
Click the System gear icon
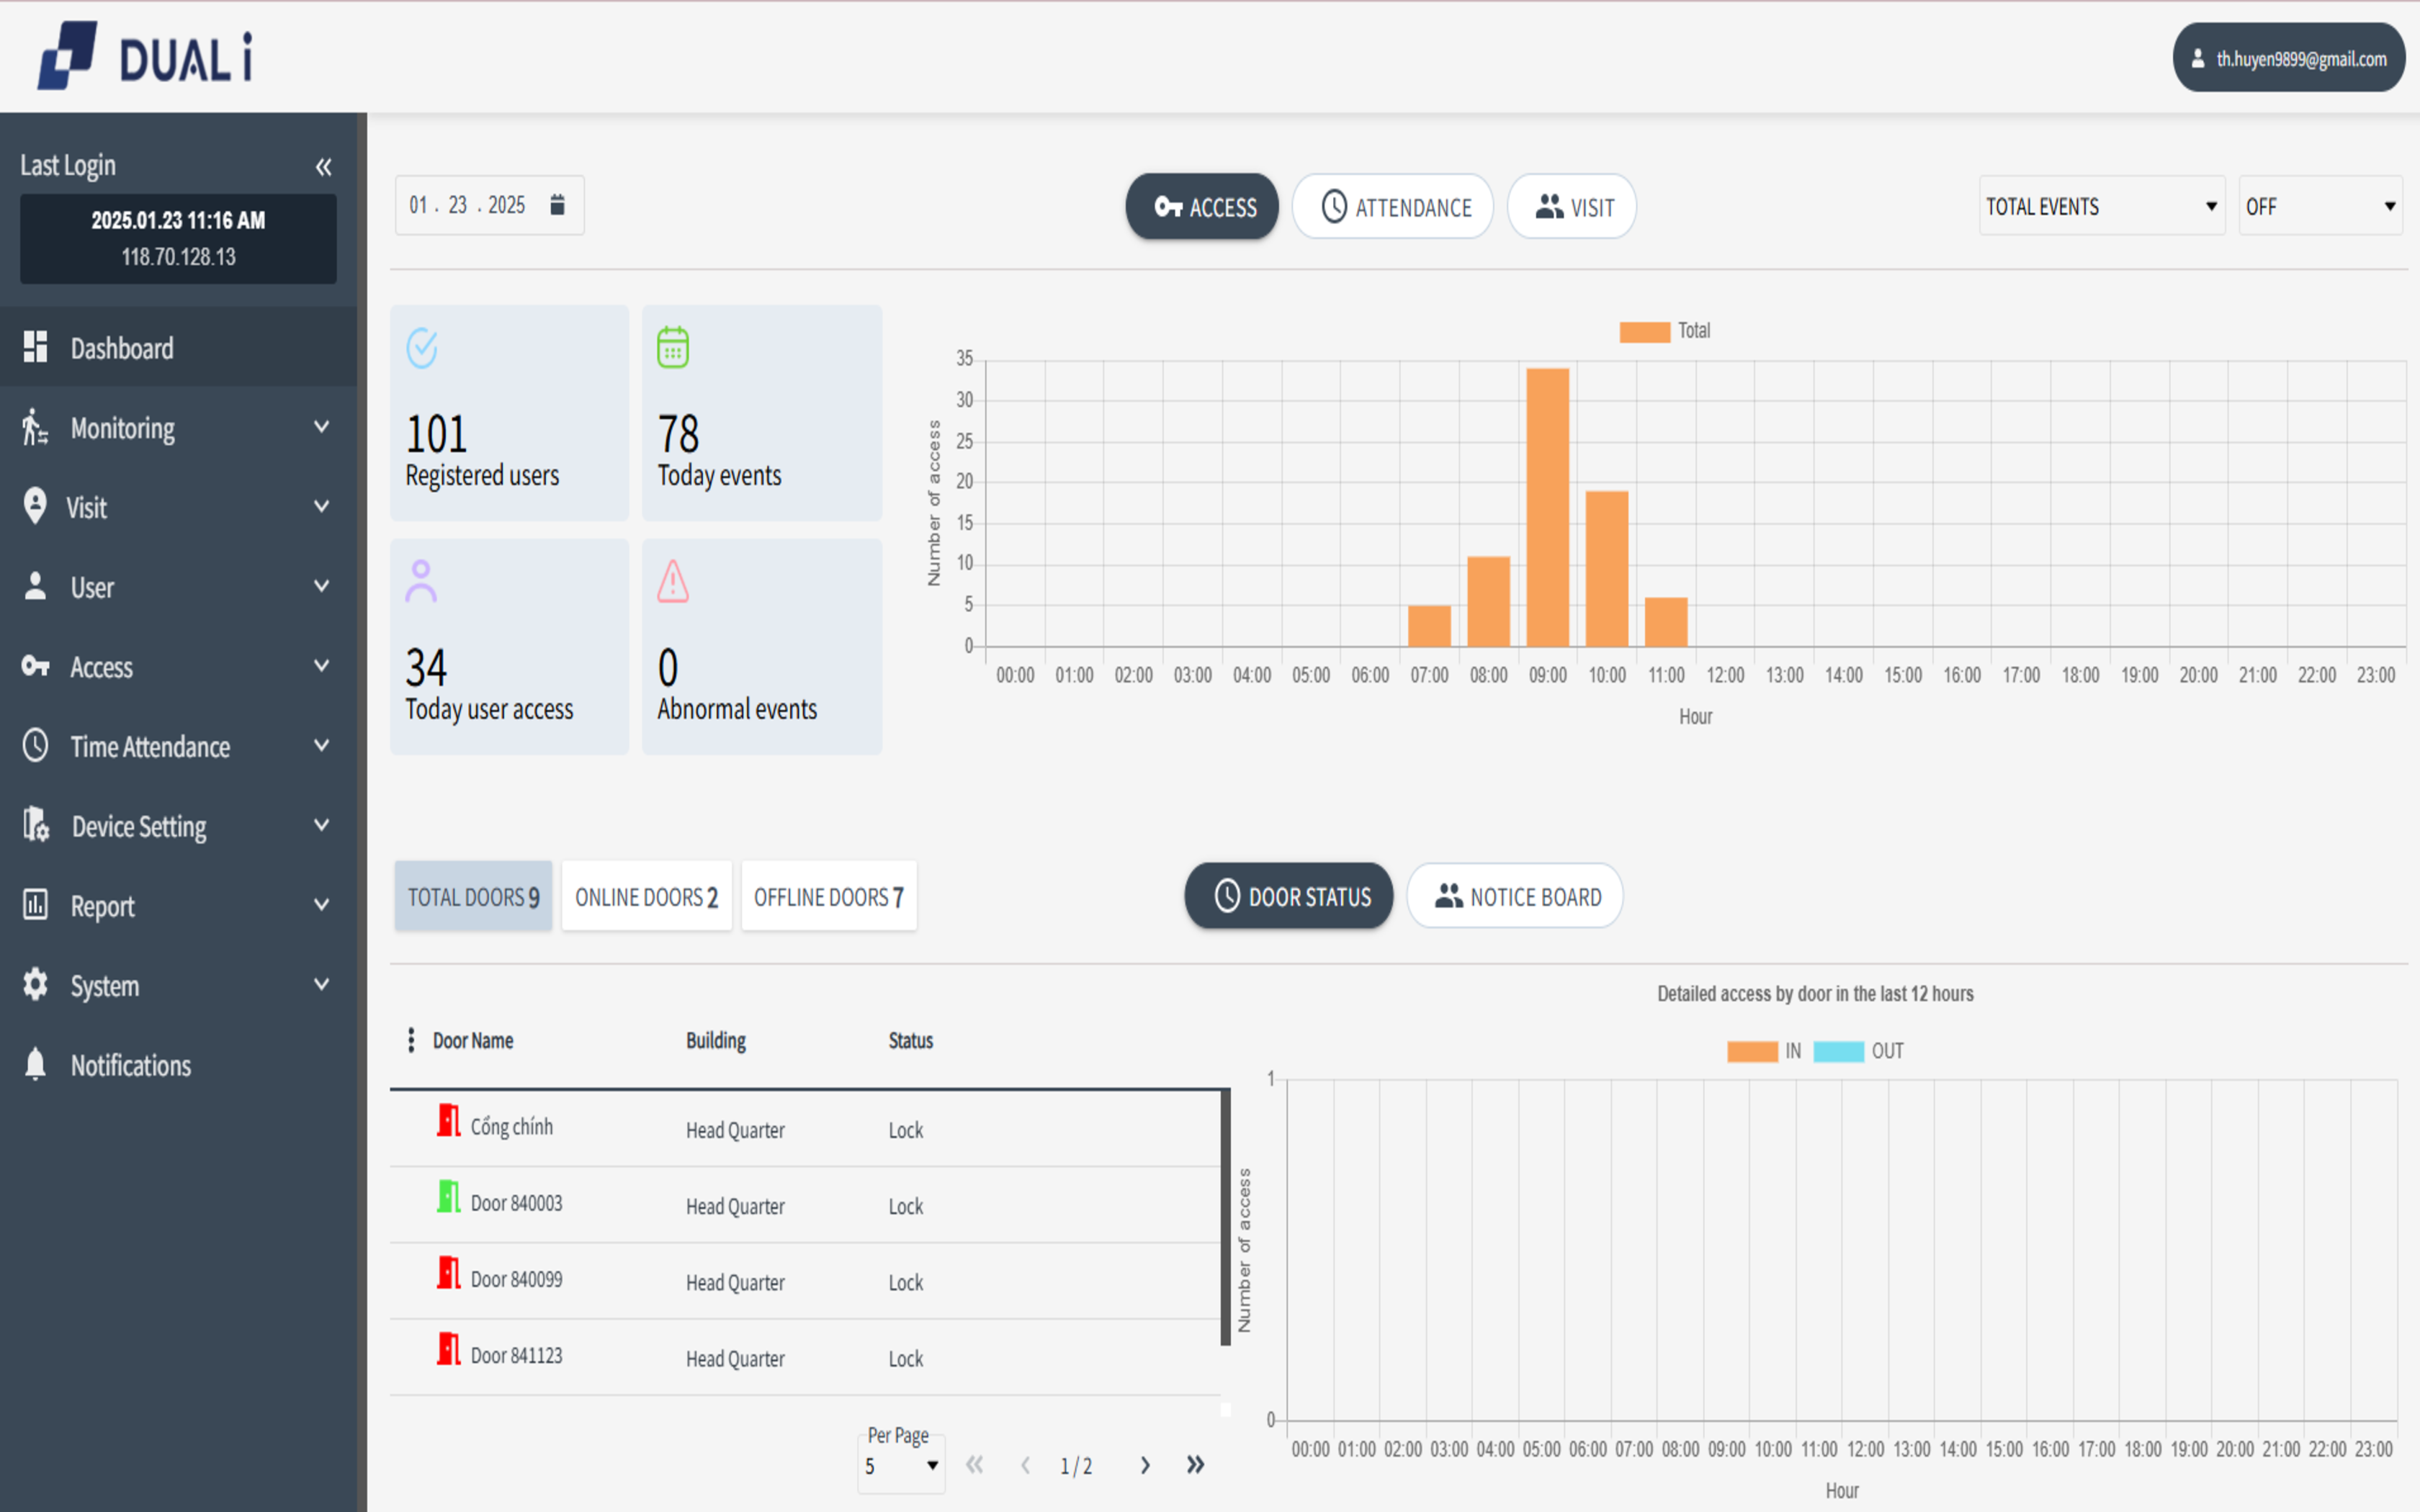click(x=35, y=984)
